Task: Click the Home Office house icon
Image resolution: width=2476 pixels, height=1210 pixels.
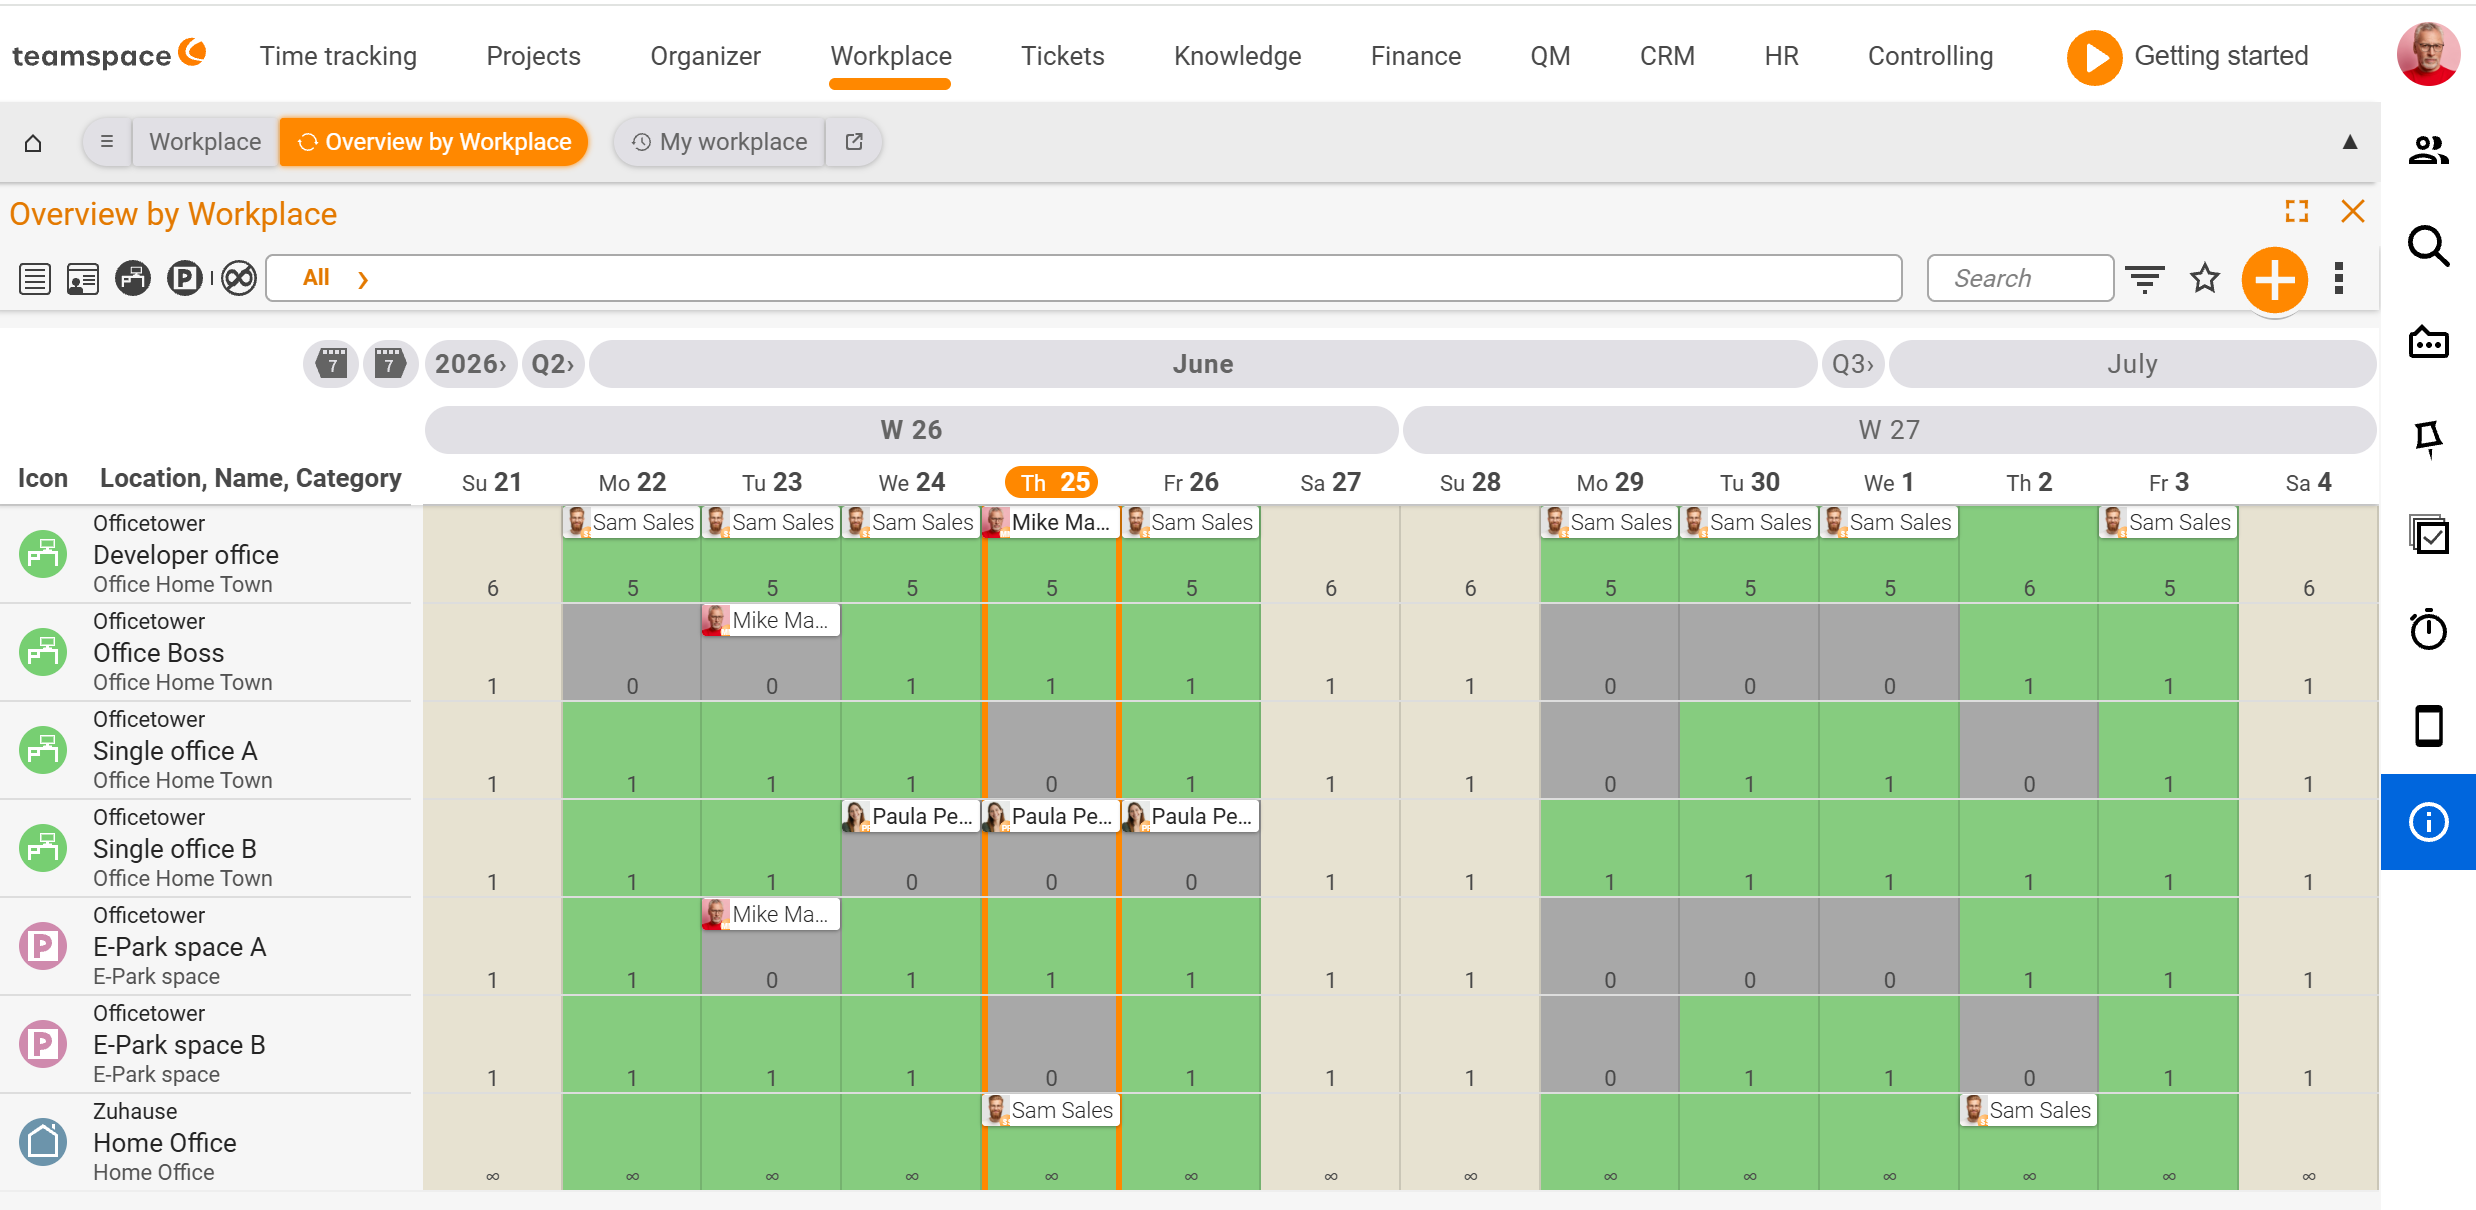Action: point(43,1142)
